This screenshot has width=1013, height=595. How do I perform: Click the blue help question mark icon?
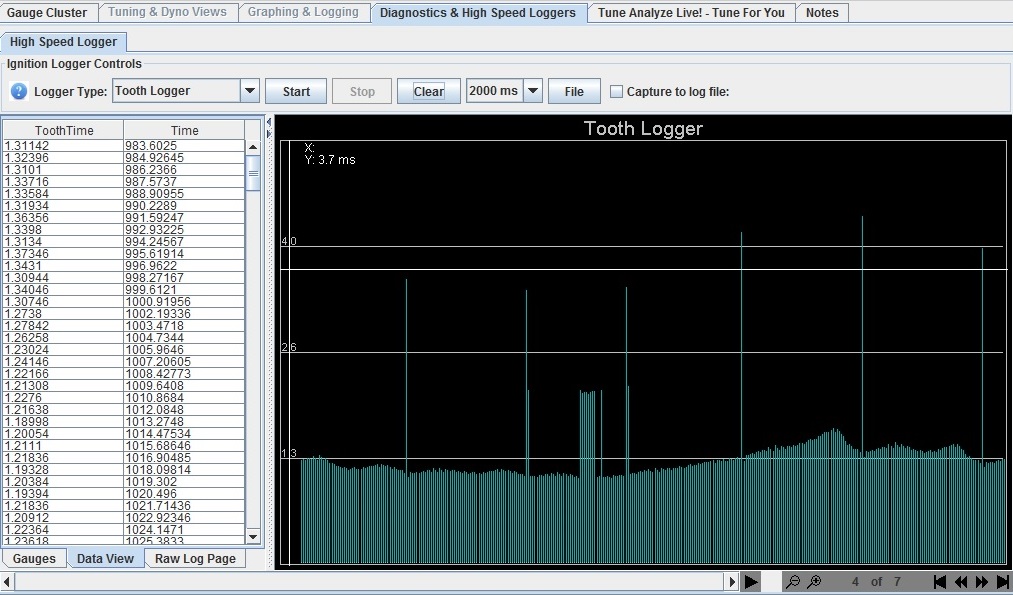click(x=19, y=91)
